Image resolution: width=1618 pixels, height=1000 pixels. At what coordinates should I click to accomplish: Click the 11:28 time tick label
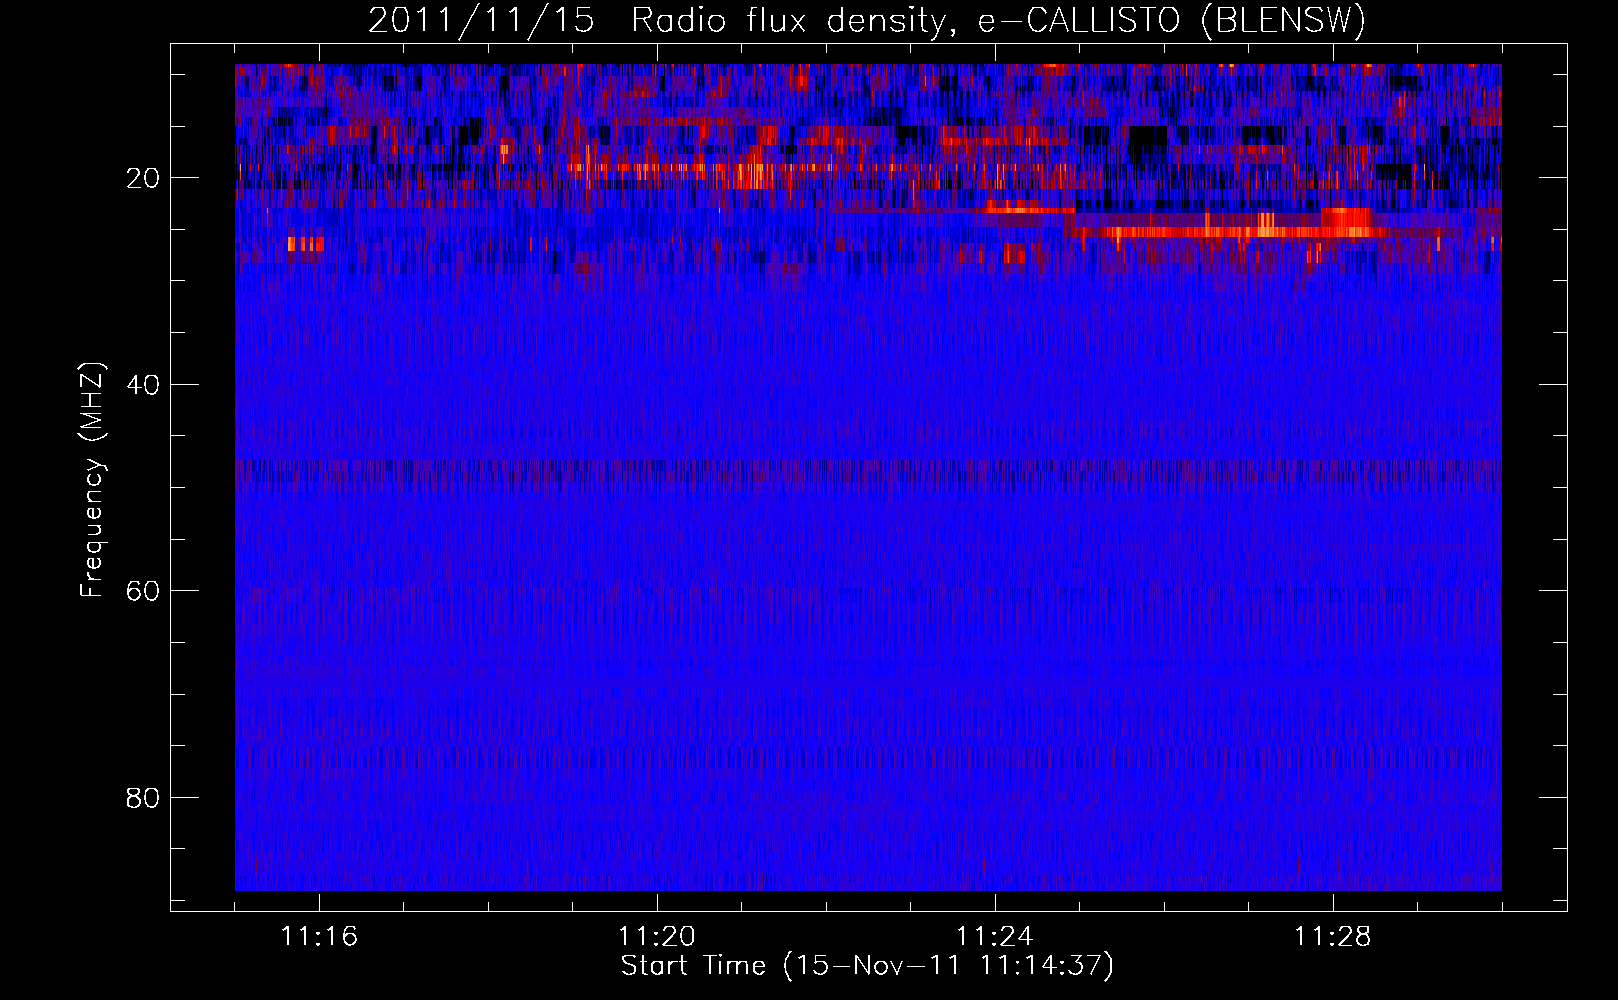click(1333, 937)
